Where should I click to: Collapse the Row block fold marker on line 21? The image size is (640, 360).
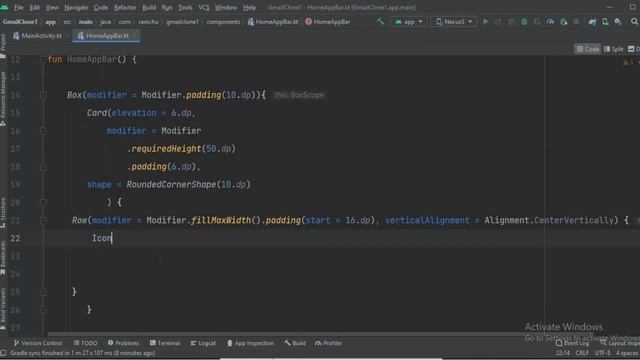pyautogui.click(x=43, y=220)
